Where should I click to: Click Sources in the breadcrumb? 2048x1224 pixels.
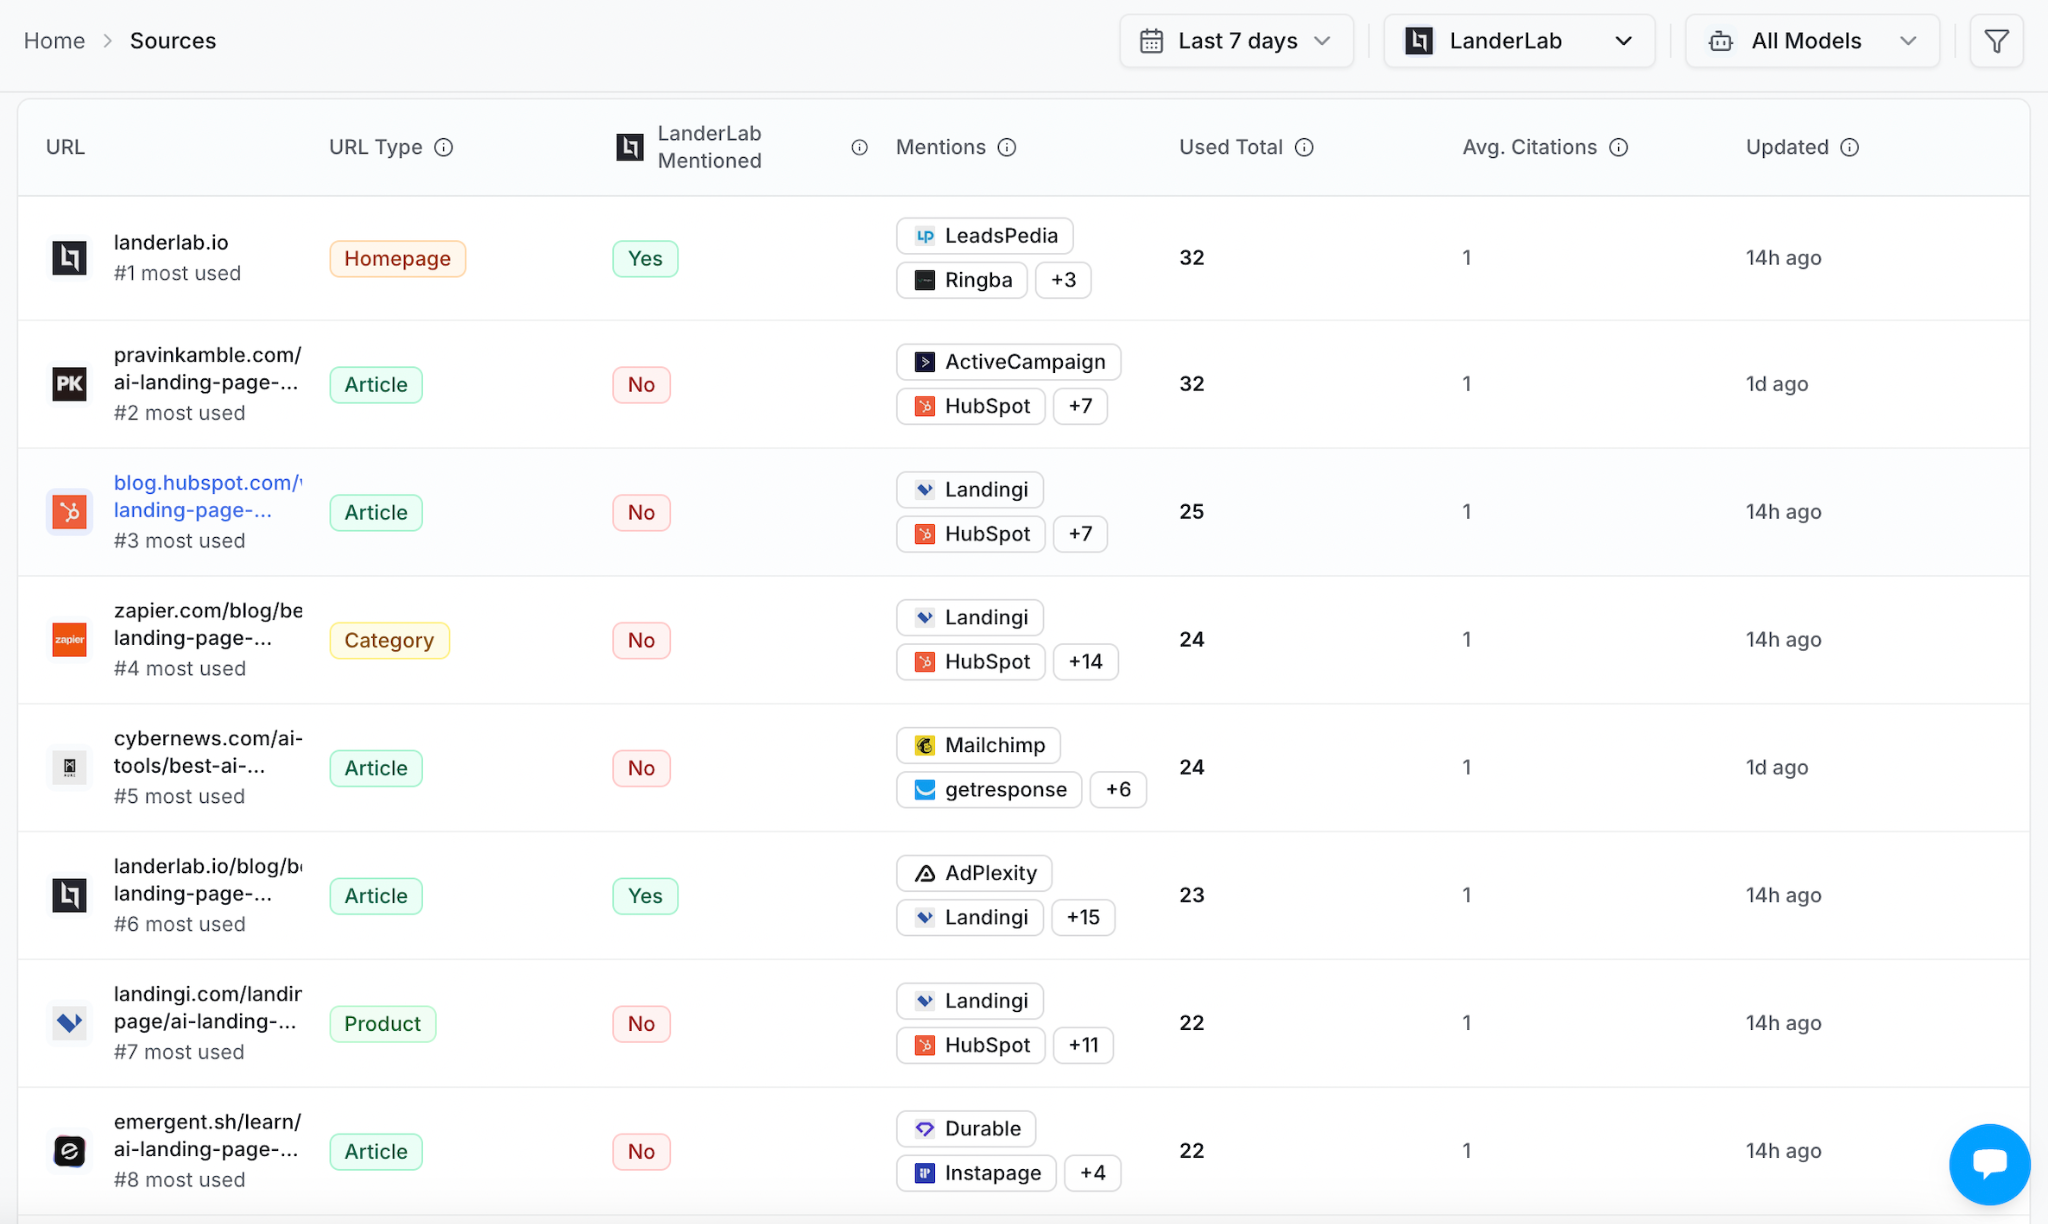[x=173, y=41]
